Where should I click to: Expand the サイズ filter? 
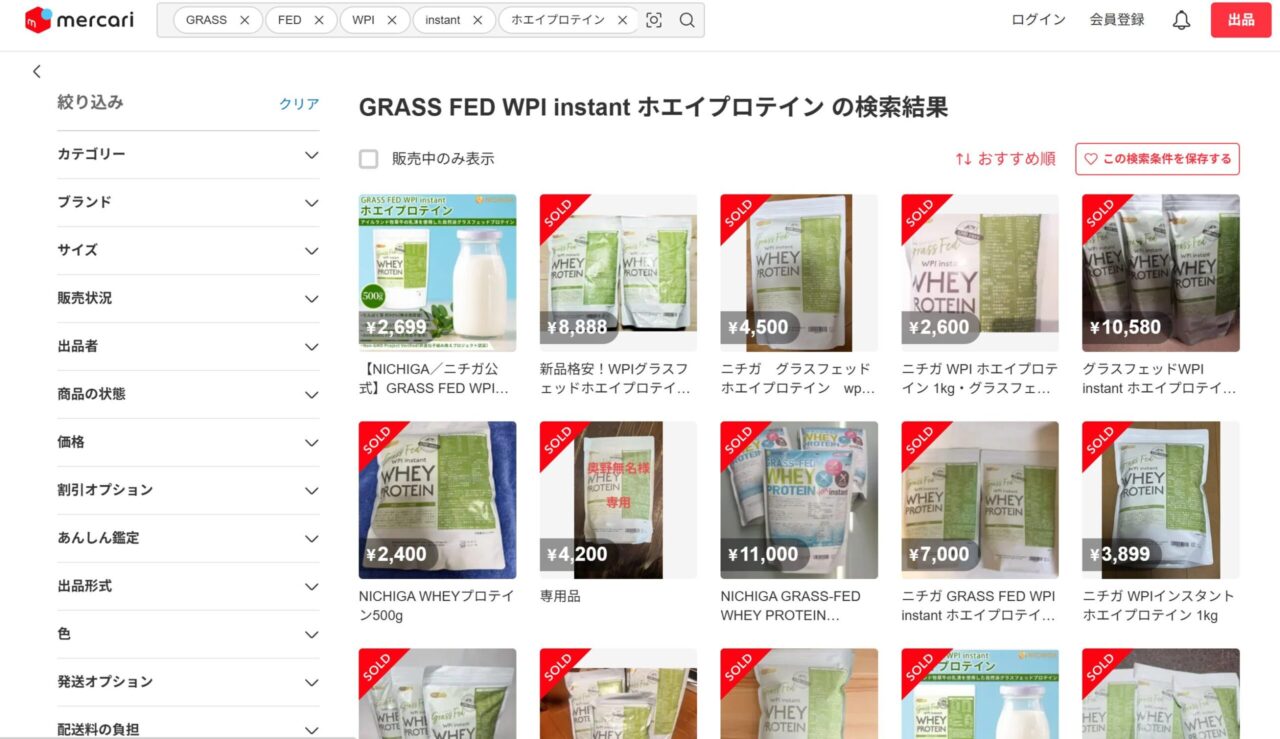188,251
